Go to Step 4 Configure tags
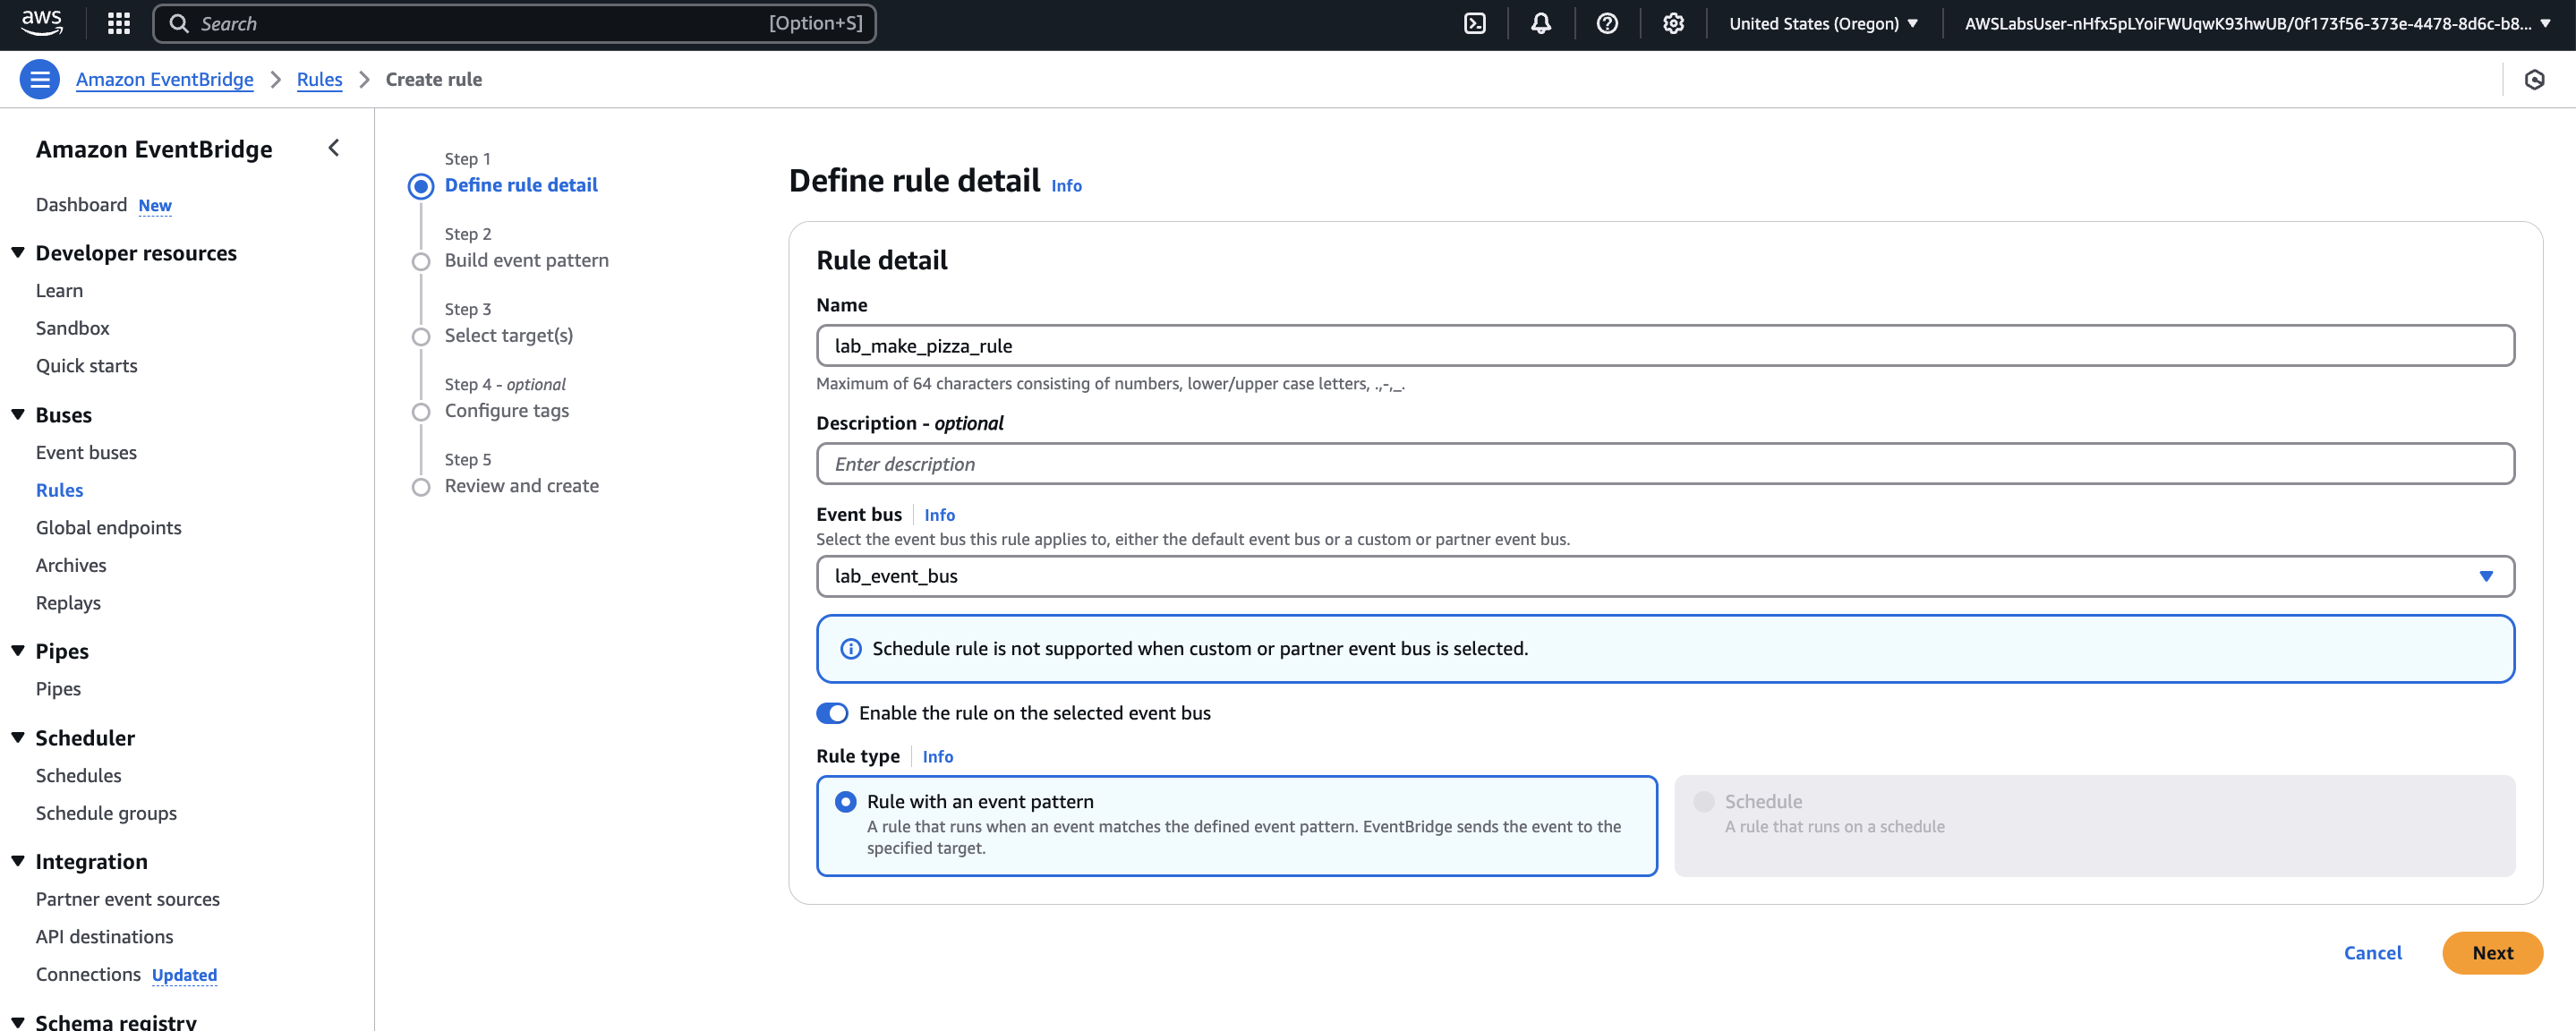The height and width of the screenshot is (1031, 2576). 506,410
